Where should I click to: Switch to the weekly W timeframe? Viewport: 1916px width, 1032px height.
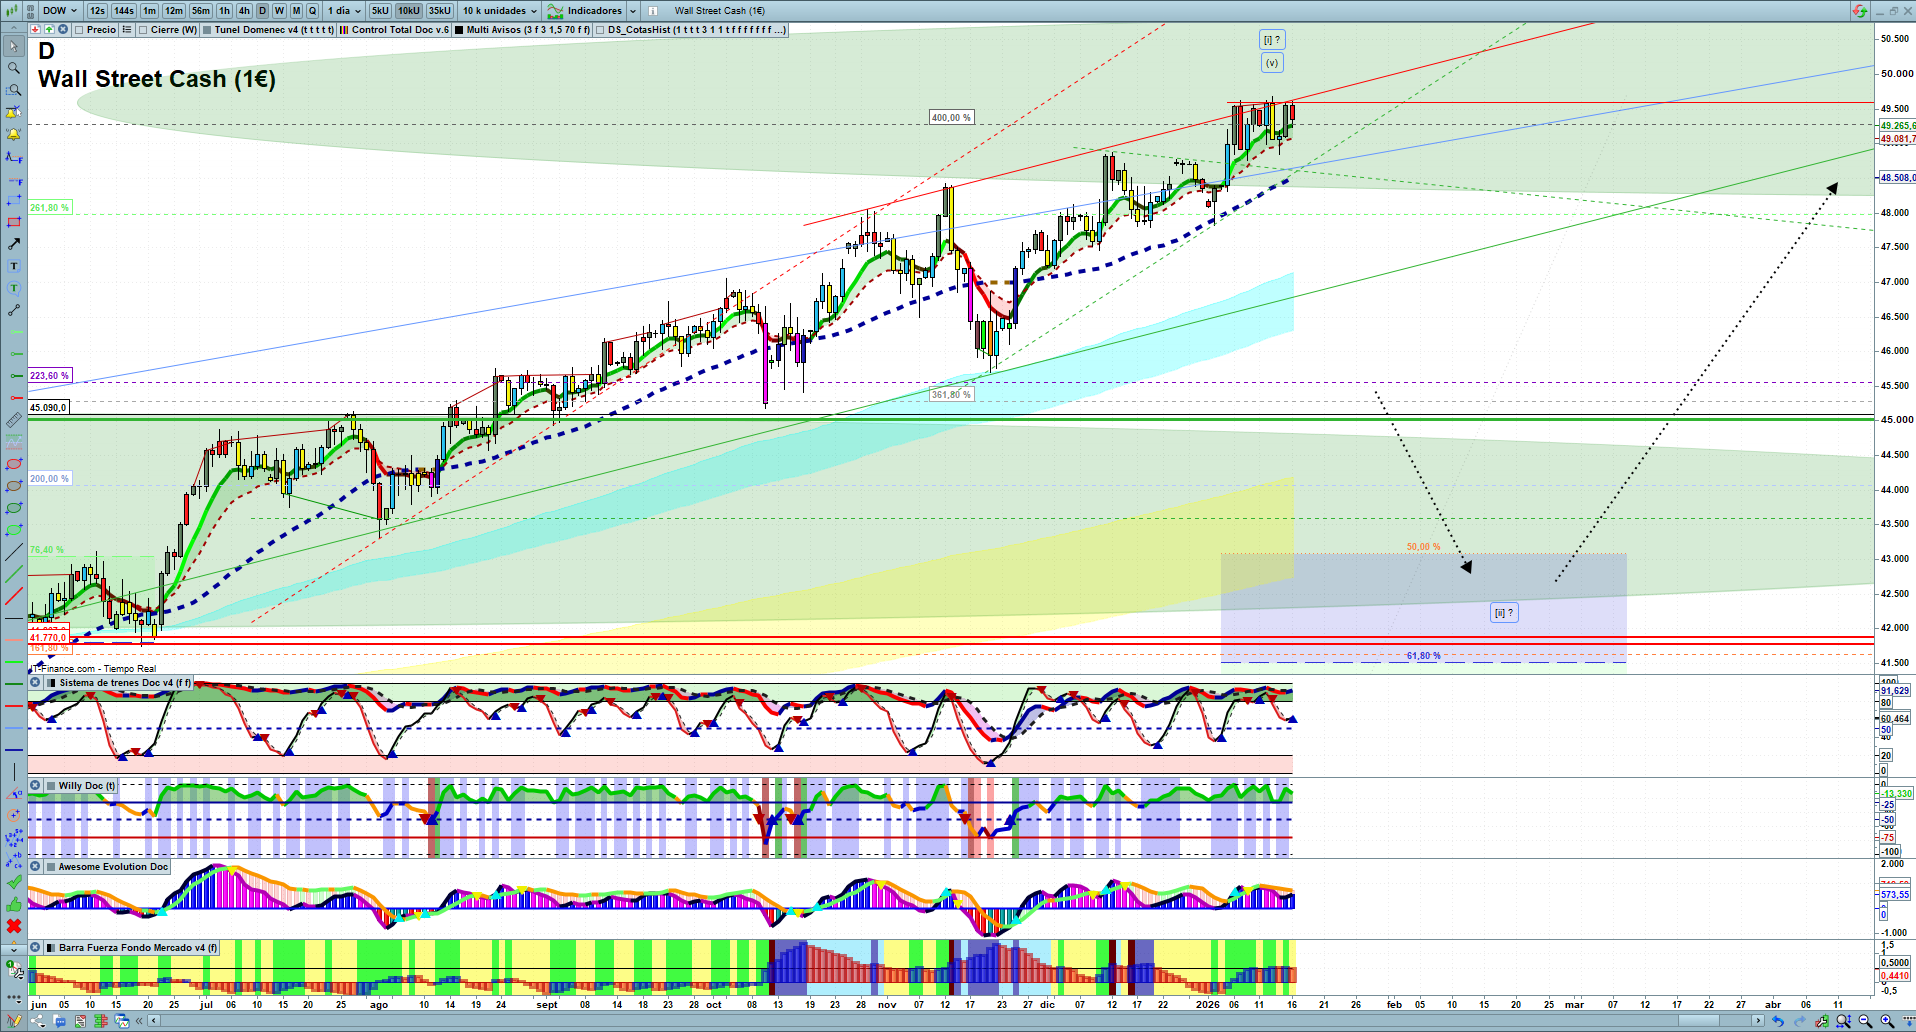coord(279,11)
